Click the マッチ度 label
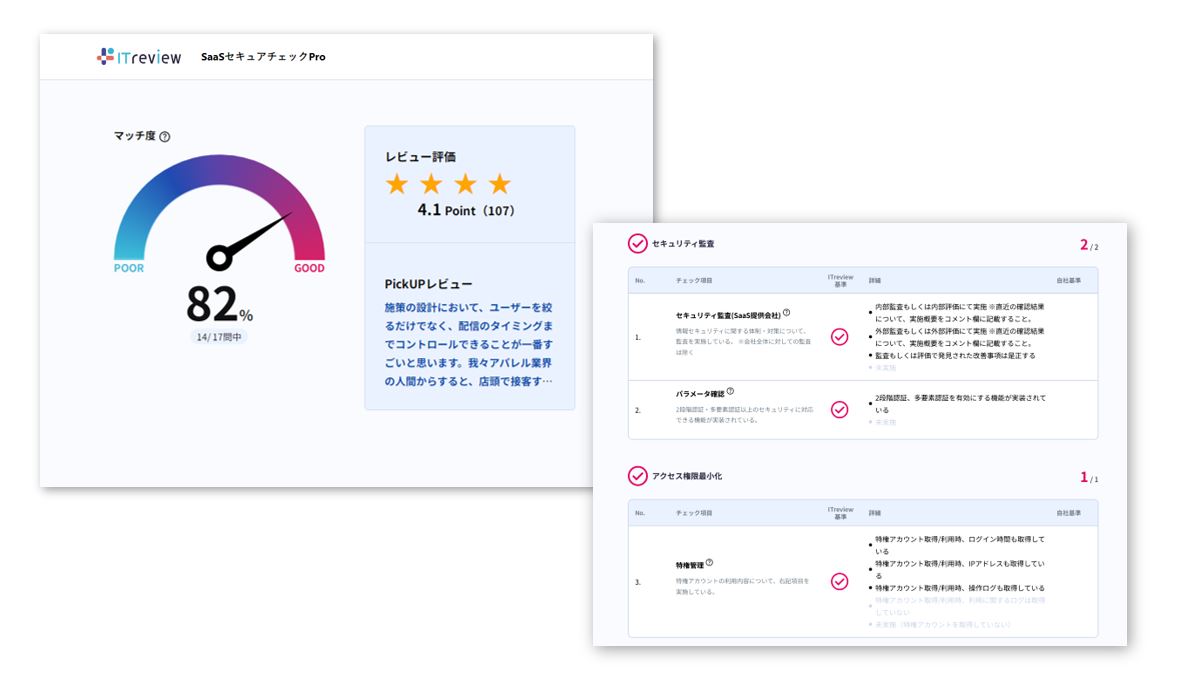Viewport: 1200px width, 693px height. 135,136
